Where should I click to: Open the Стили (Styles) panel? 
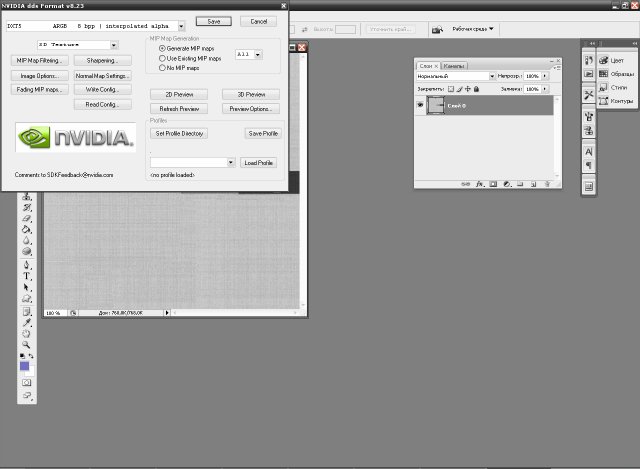[x=616, y=88]
